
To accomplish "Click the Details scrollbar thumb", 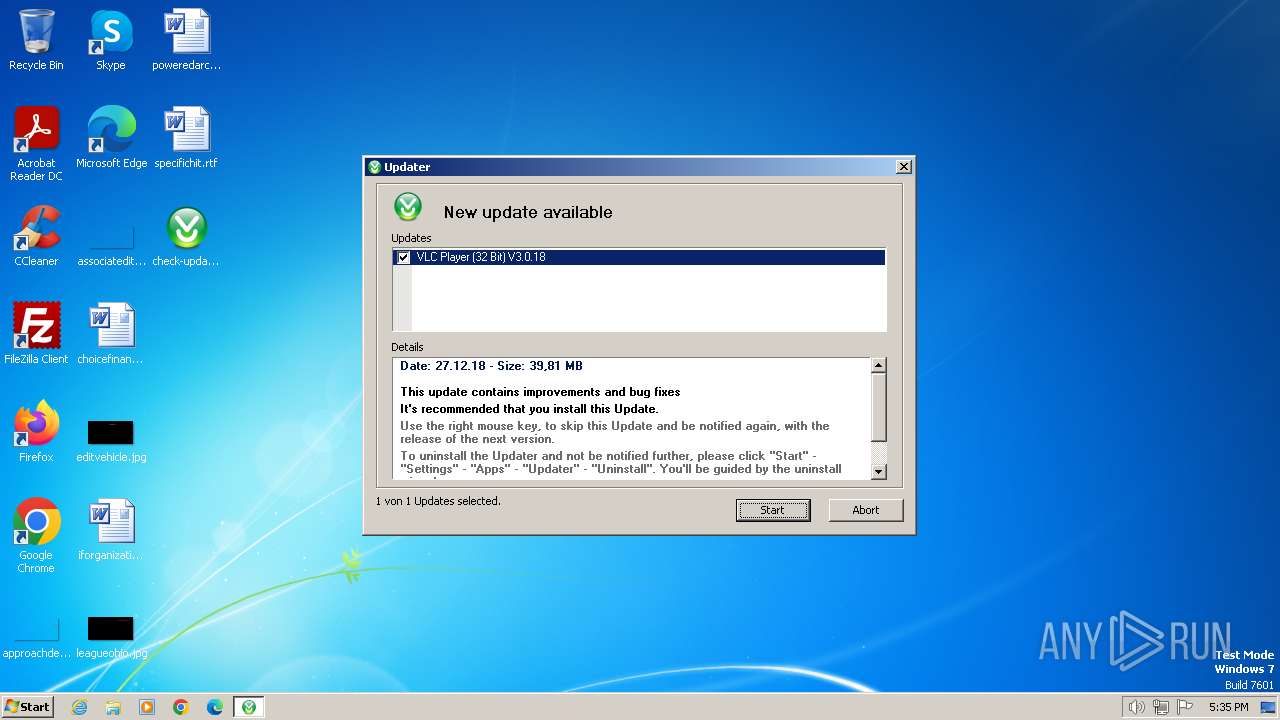I will pyautogui.click(x=879, y=407).
